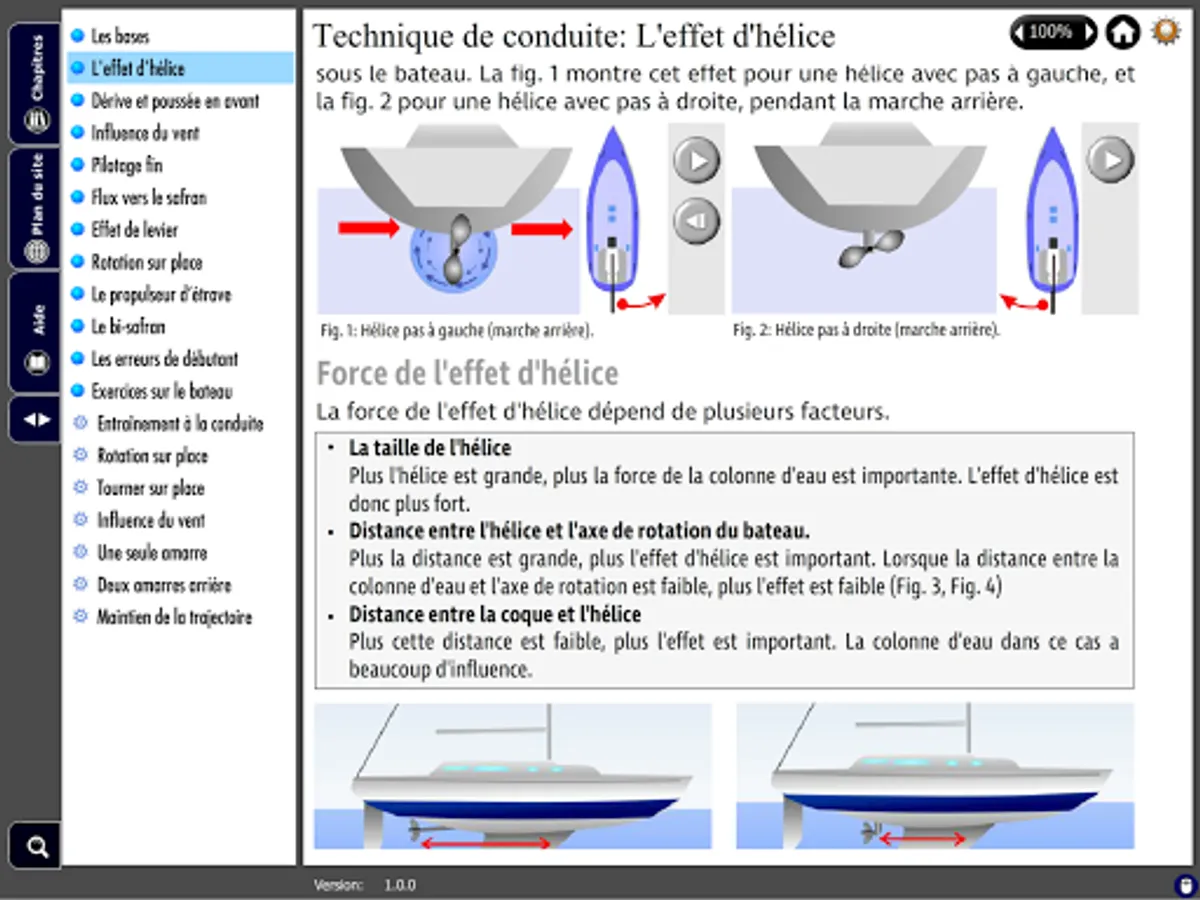
Task: Open the blue-dot 'Rotation sur place' chapter
Action: tap(146, 262)
